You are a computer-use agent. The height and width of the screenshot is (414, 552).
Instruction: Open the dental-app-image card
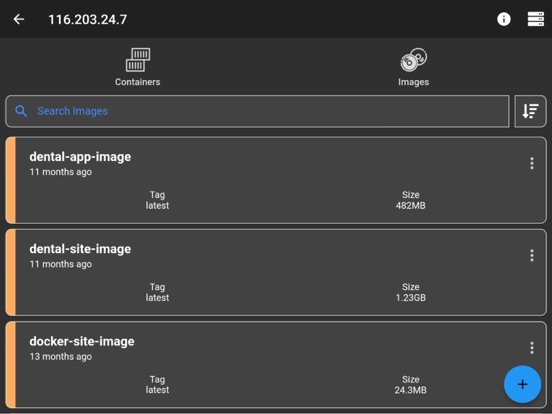coord(276,180)
